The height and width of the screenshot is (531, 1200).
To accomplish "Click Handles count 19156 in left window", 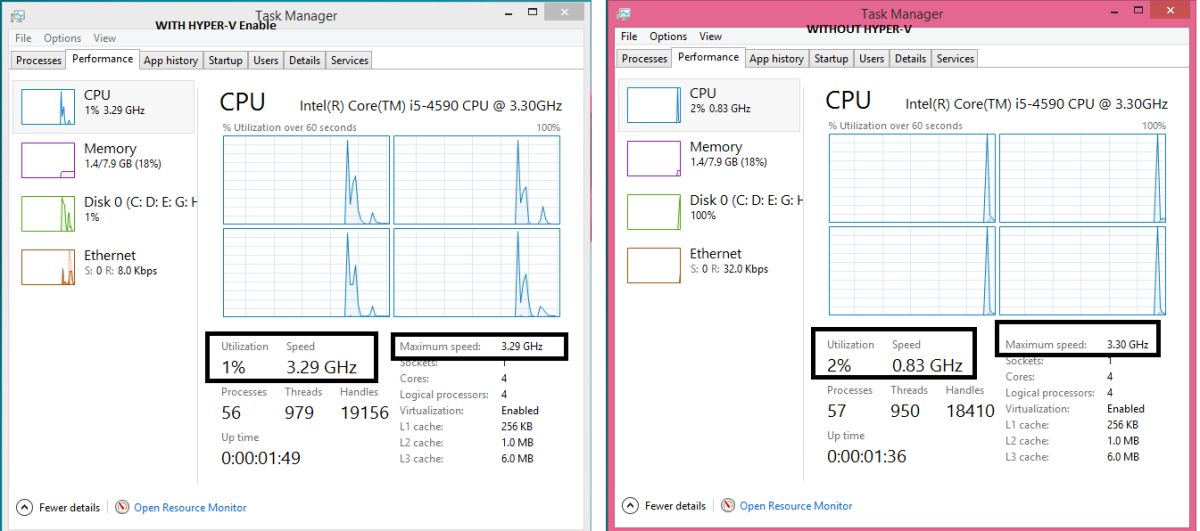I will pyautogui.click(x=364, y=413).
